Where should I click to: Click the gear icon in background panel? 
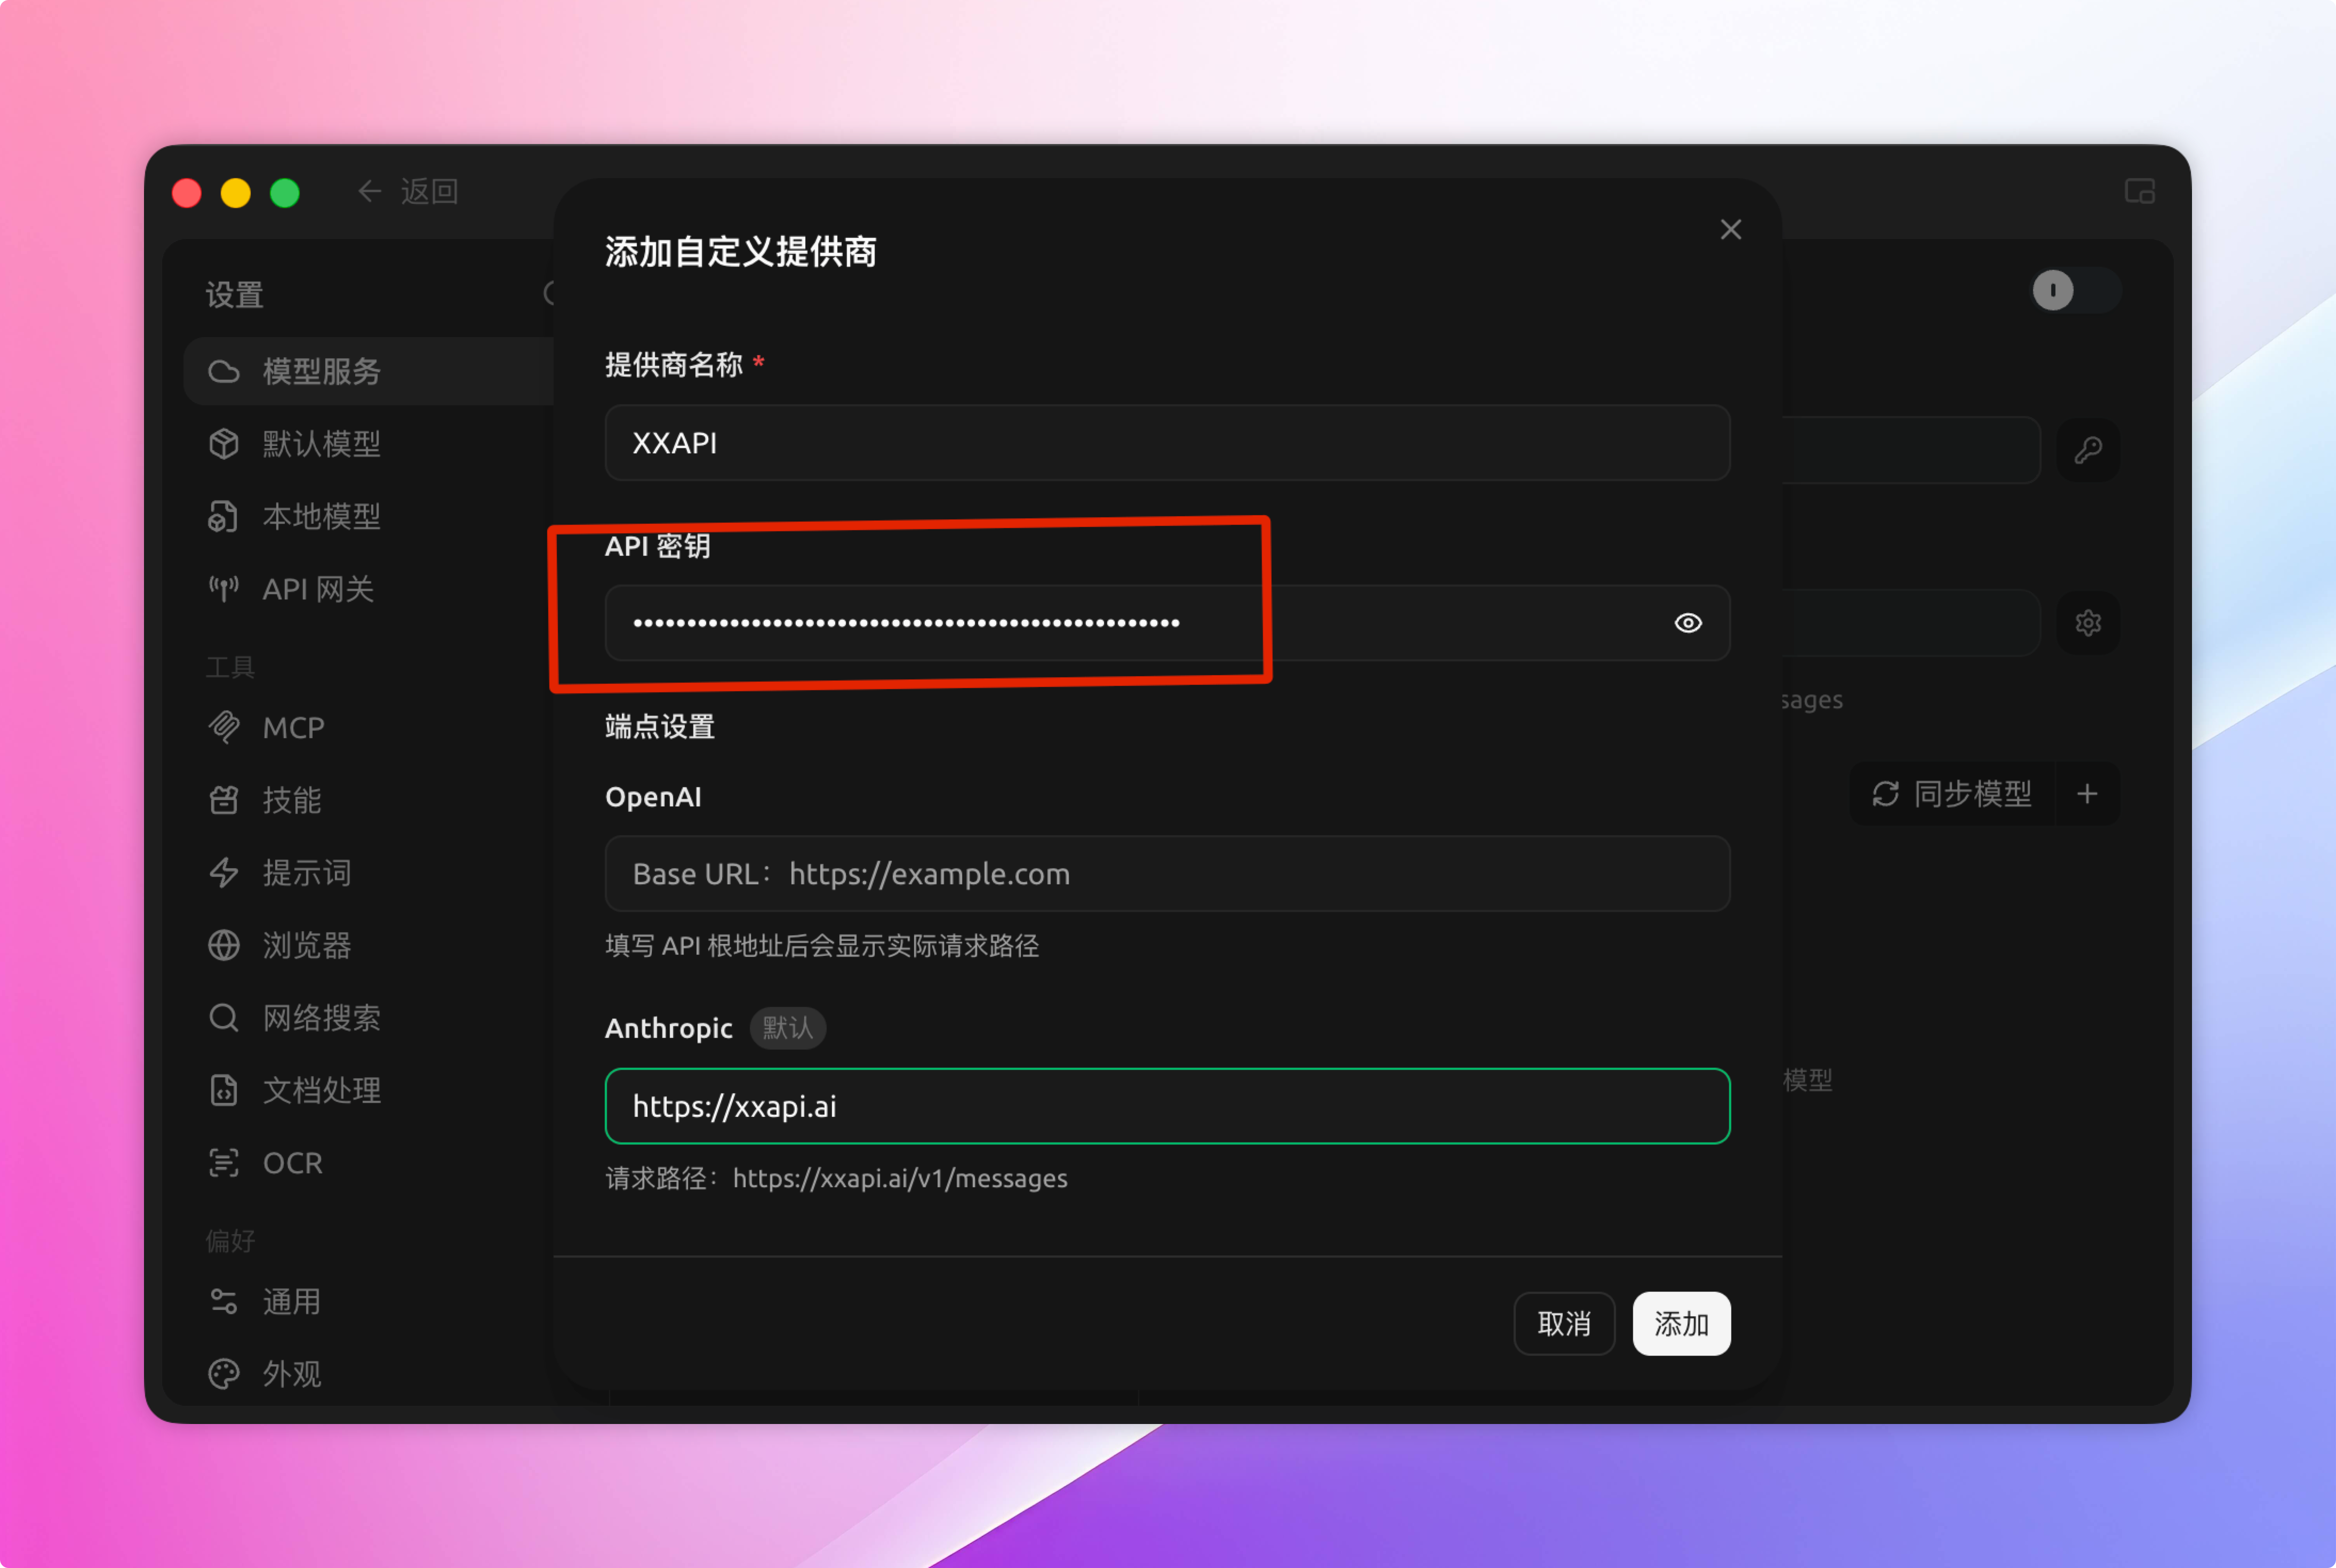(x=2088, y=623)
